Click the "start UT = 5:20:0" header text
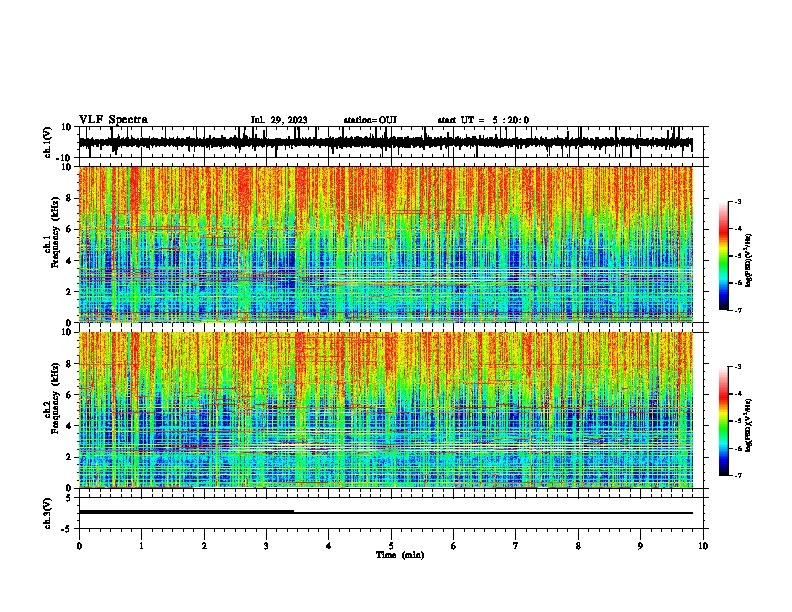This screenshot has width=792, height=612. coord(483,120)
